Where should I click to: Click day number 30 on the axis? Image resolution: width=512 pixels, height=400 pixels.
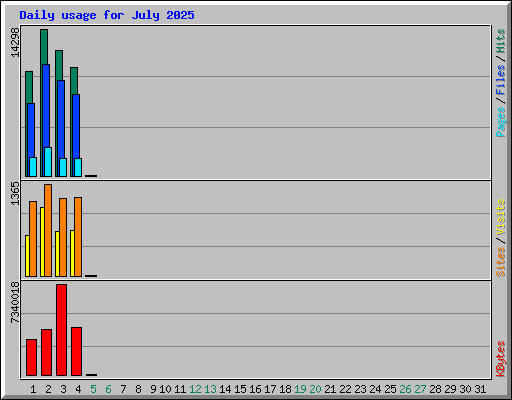click(465, 389)
